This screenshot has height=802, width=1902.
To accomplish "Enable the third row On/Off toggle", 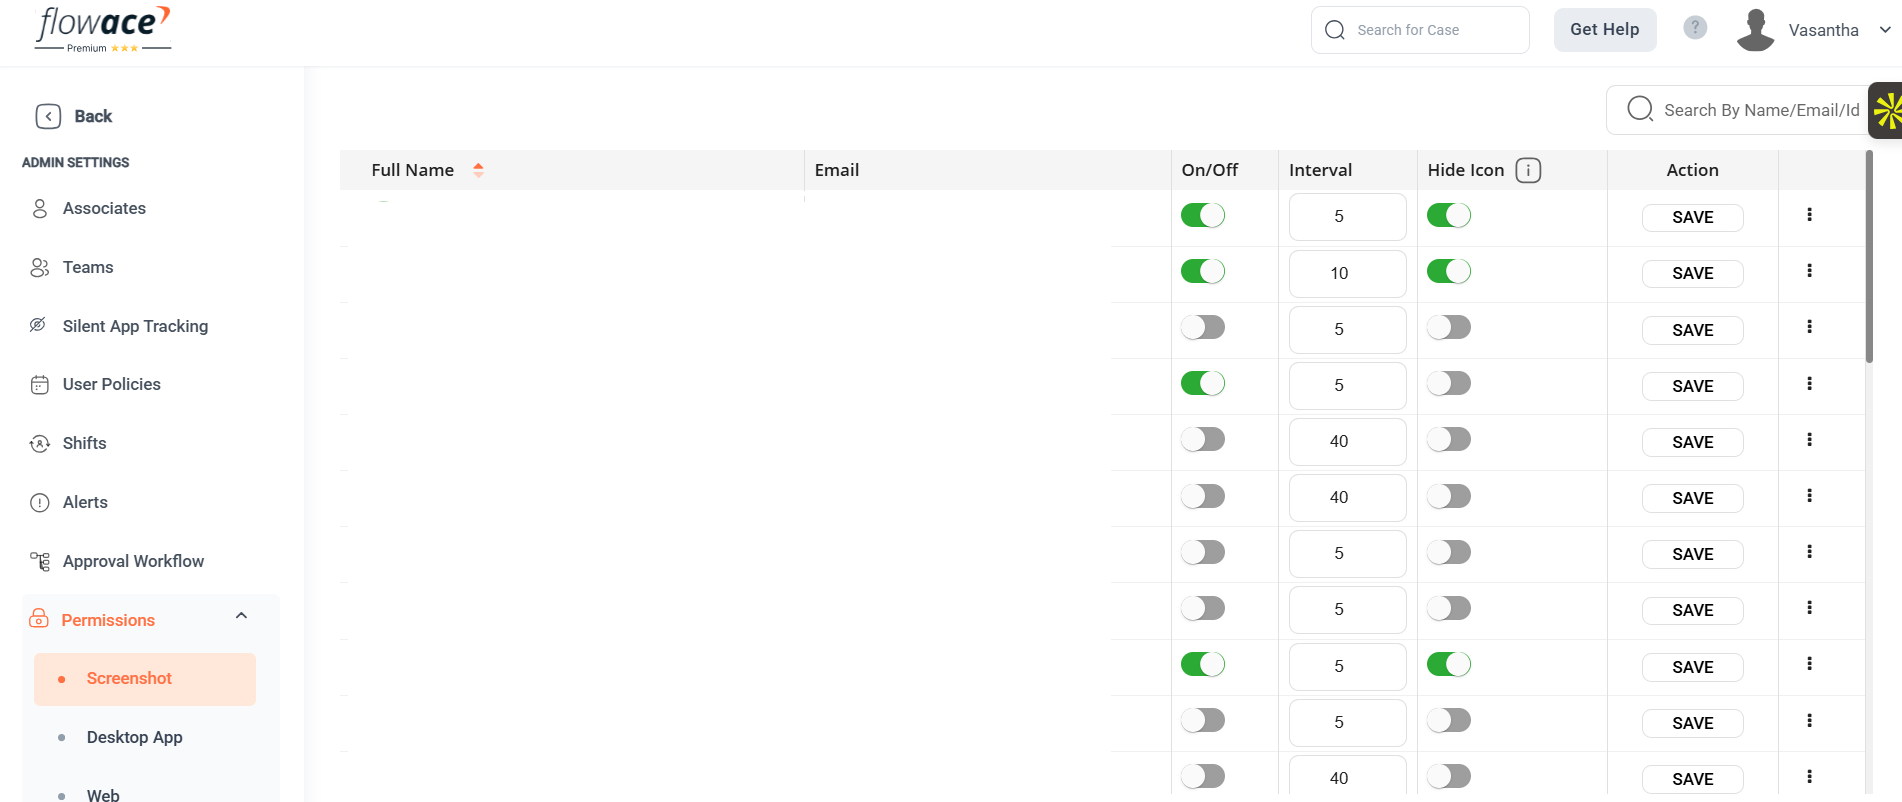I will (x=1202, y=327).
